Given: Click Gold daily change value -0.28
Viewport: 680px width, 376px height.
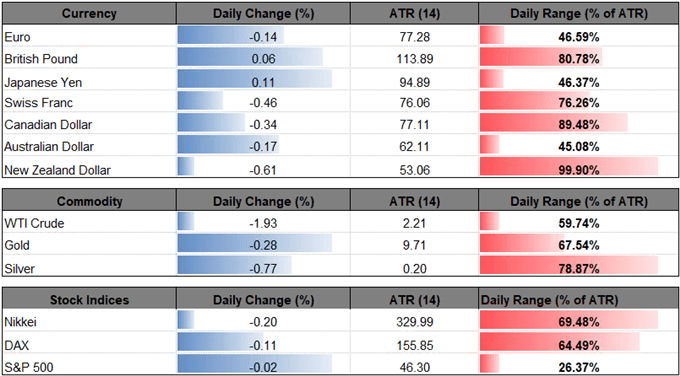Looking at the screenshot, I should click(x=263, y=246).
